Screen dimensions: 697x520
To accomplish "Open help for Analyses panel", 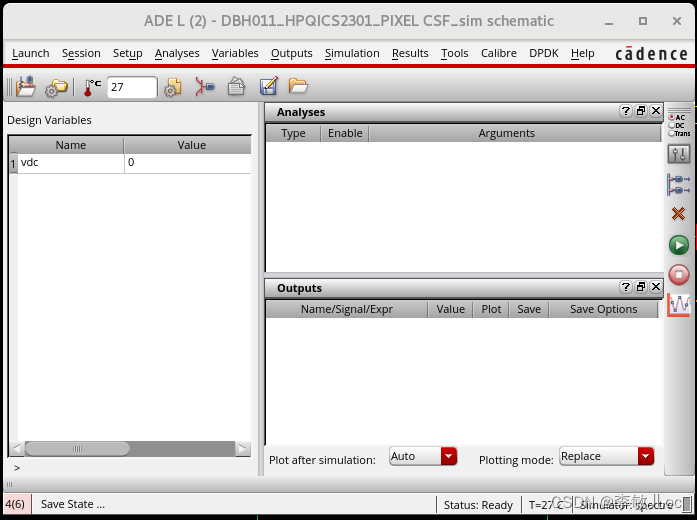I will tap(625, 111).
